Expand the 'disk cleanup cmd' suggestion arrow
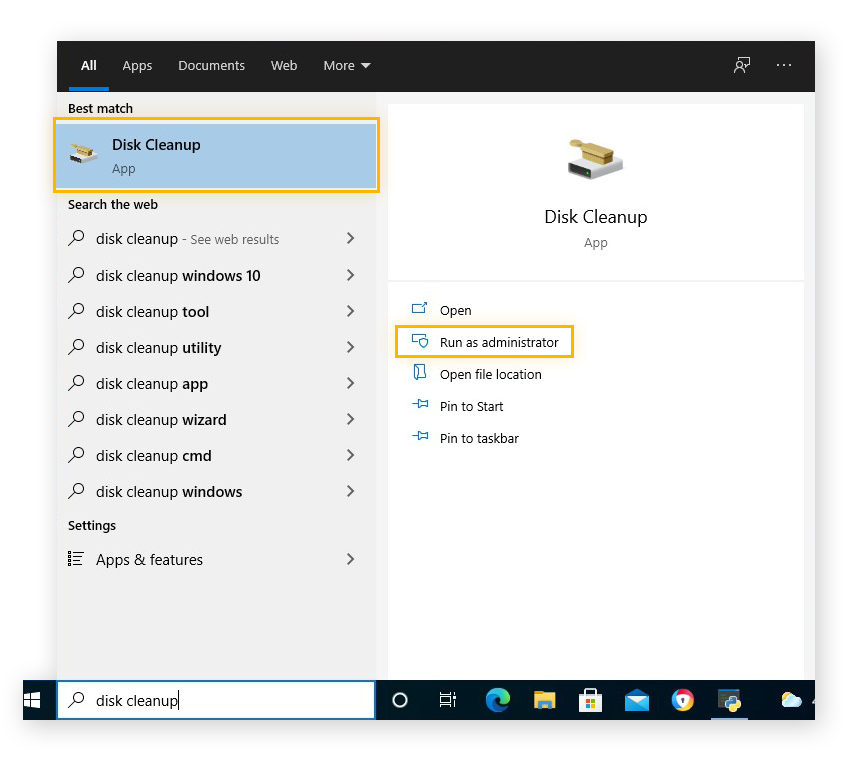This screenshot has width=861, height=765. tap(350, 456)
